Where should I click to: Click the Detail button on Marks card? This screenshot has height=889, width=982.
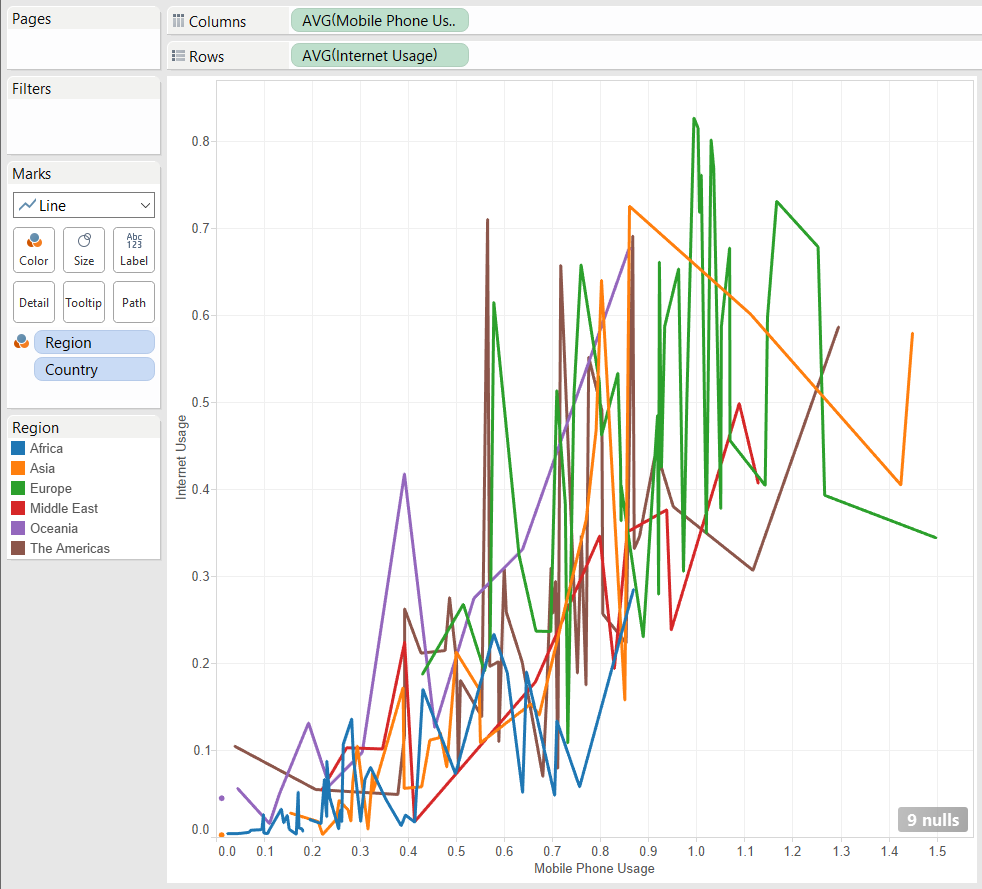(33, 302)
